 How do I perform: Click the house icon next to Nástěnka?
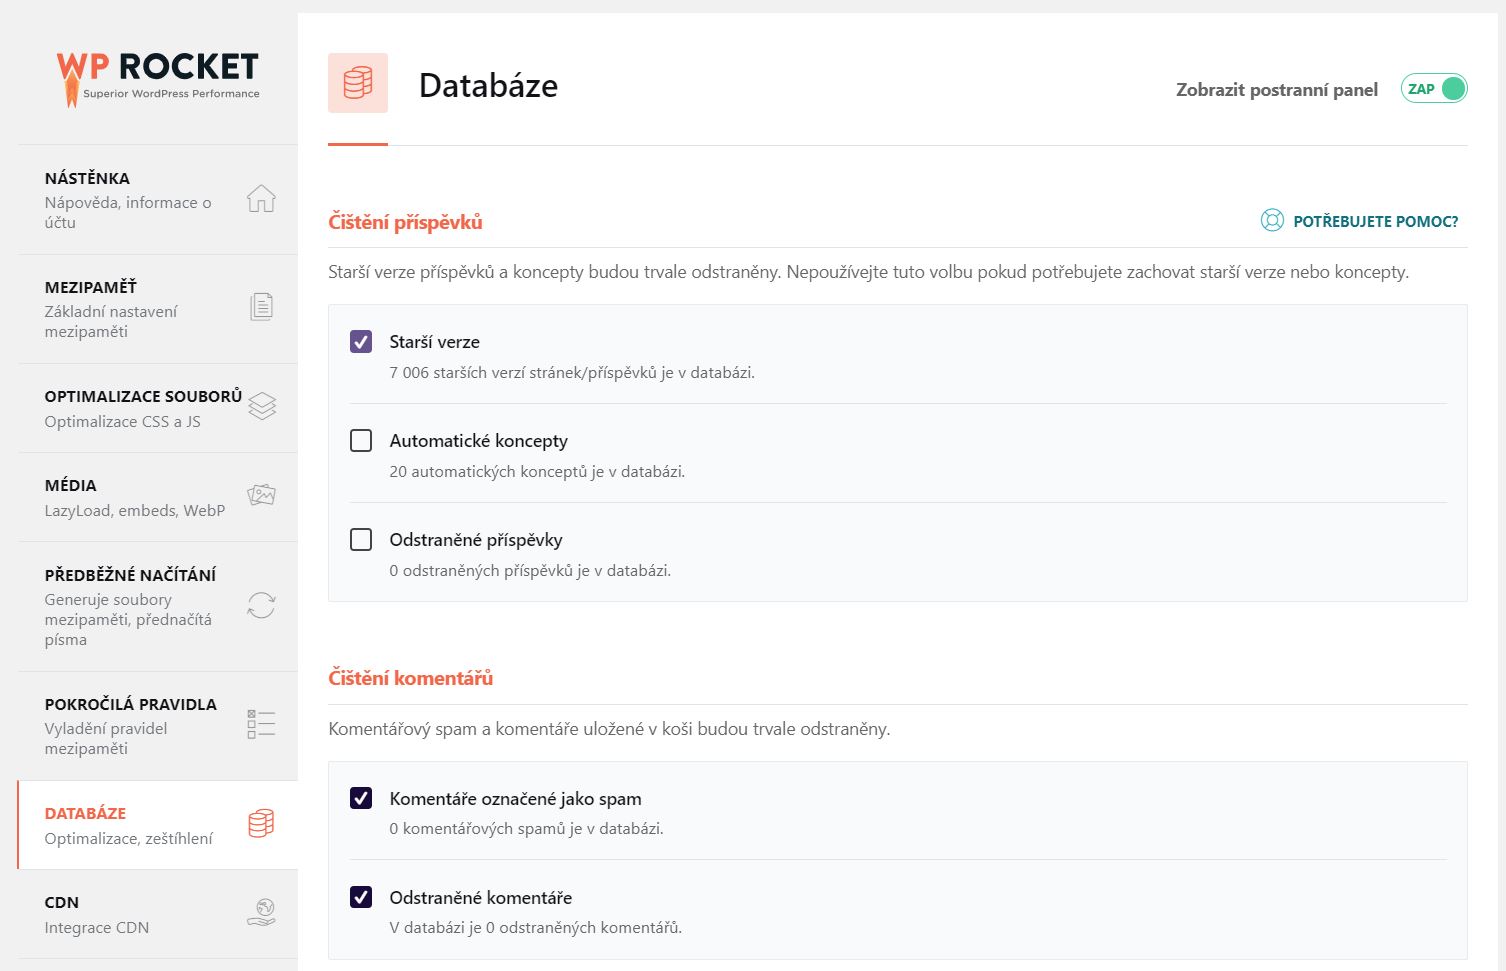point(261,198)
